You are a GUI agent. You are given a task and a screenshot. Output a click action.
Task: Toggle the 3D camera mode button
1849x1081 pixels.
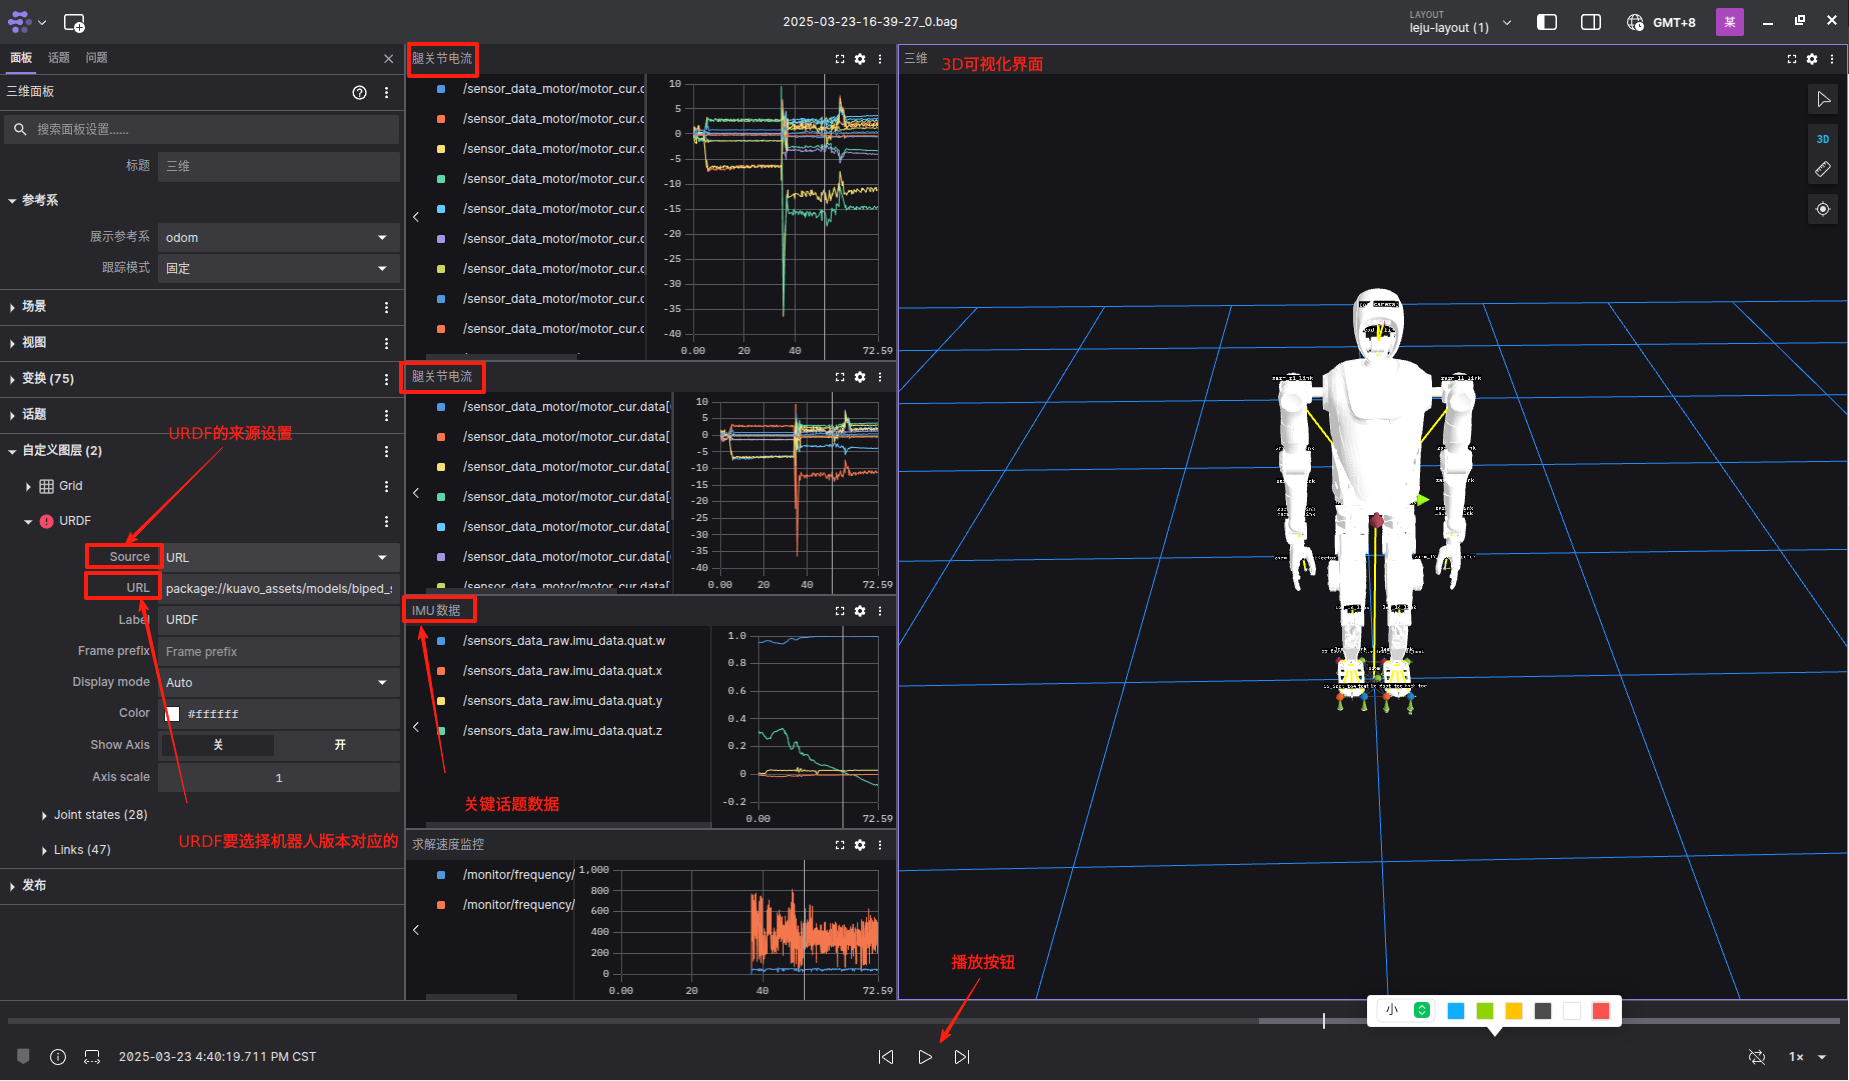[1822, 139]
